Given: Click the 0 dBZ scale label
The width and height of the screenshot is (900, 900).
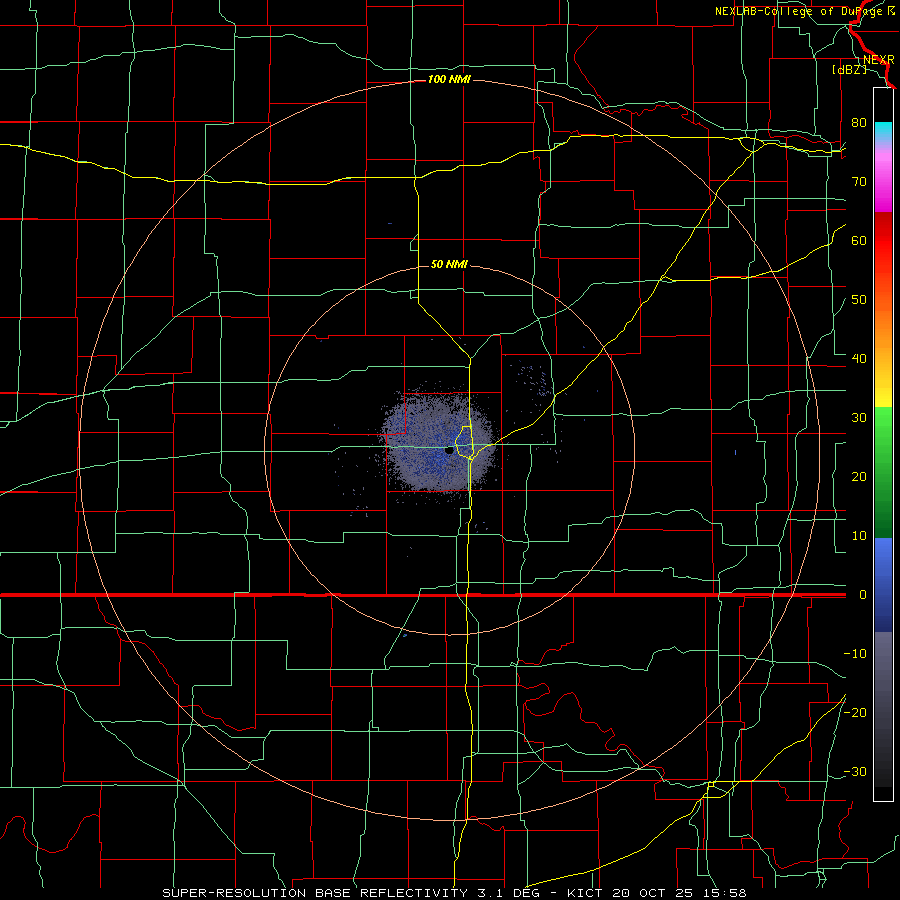Looking at the screenshot, I should click(863, 595).
